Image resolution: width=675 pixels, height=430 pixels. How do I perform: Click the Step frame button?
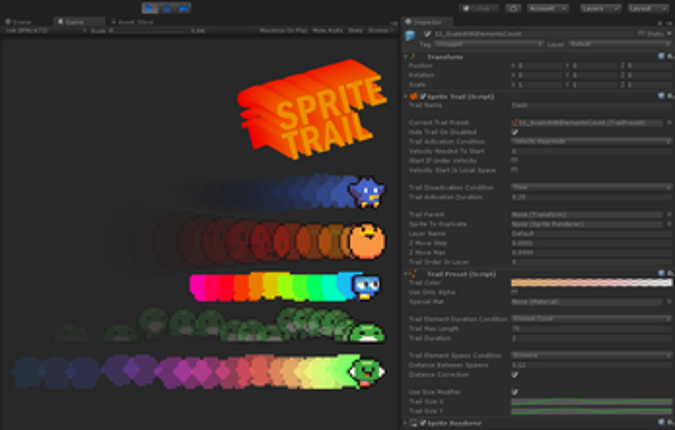pyautogui.click(x=184, y=8)
